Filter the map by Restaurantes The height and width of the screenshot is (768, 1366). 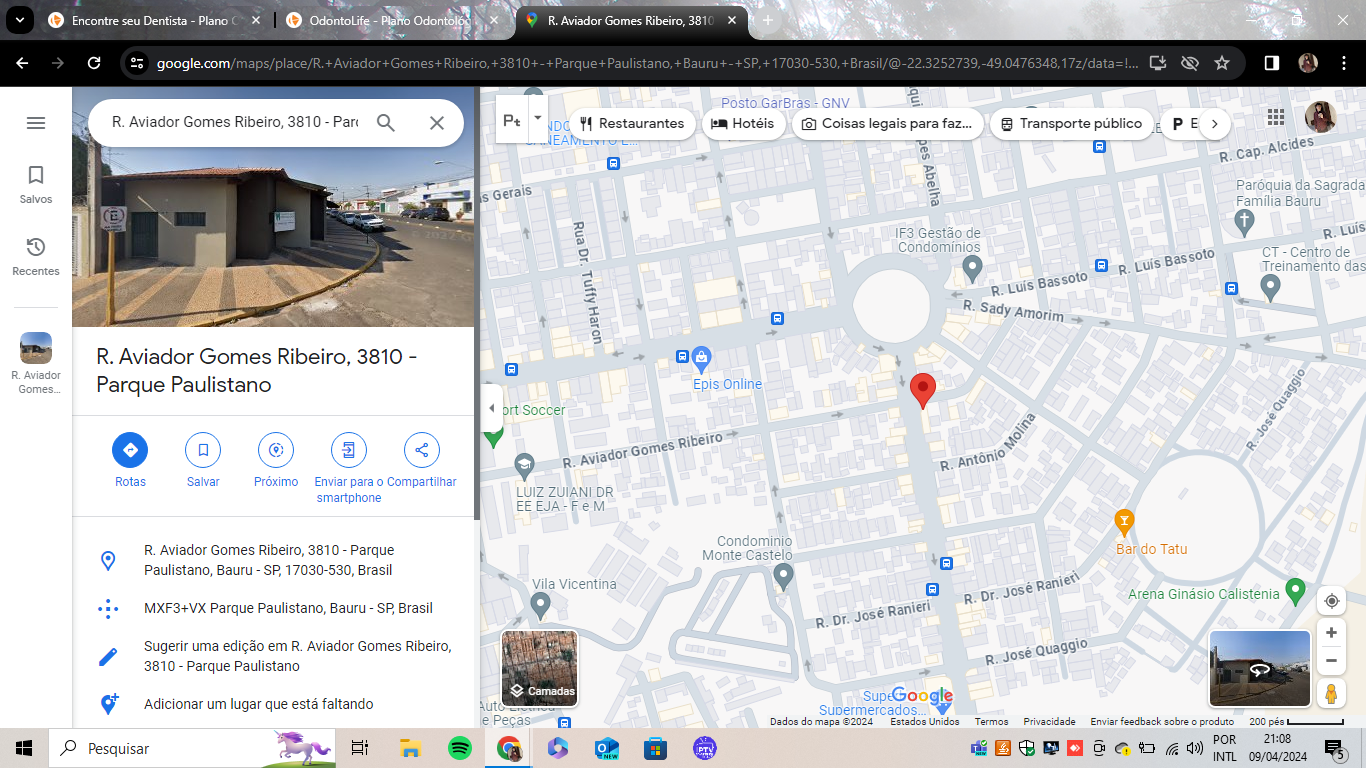click(632, 124)
